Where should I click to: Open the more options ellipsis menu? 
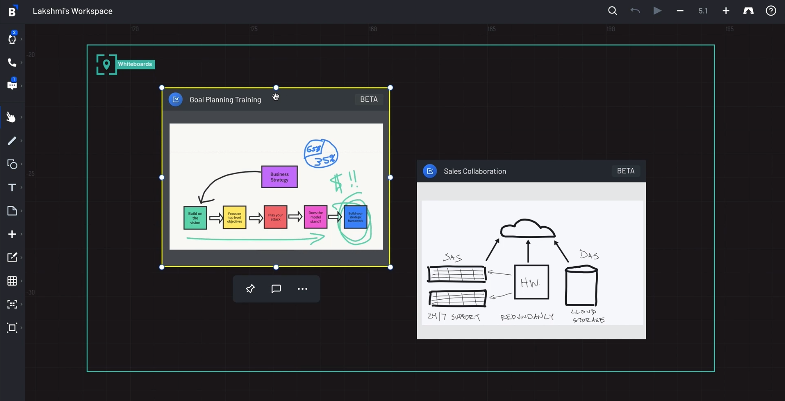point(302,289)
